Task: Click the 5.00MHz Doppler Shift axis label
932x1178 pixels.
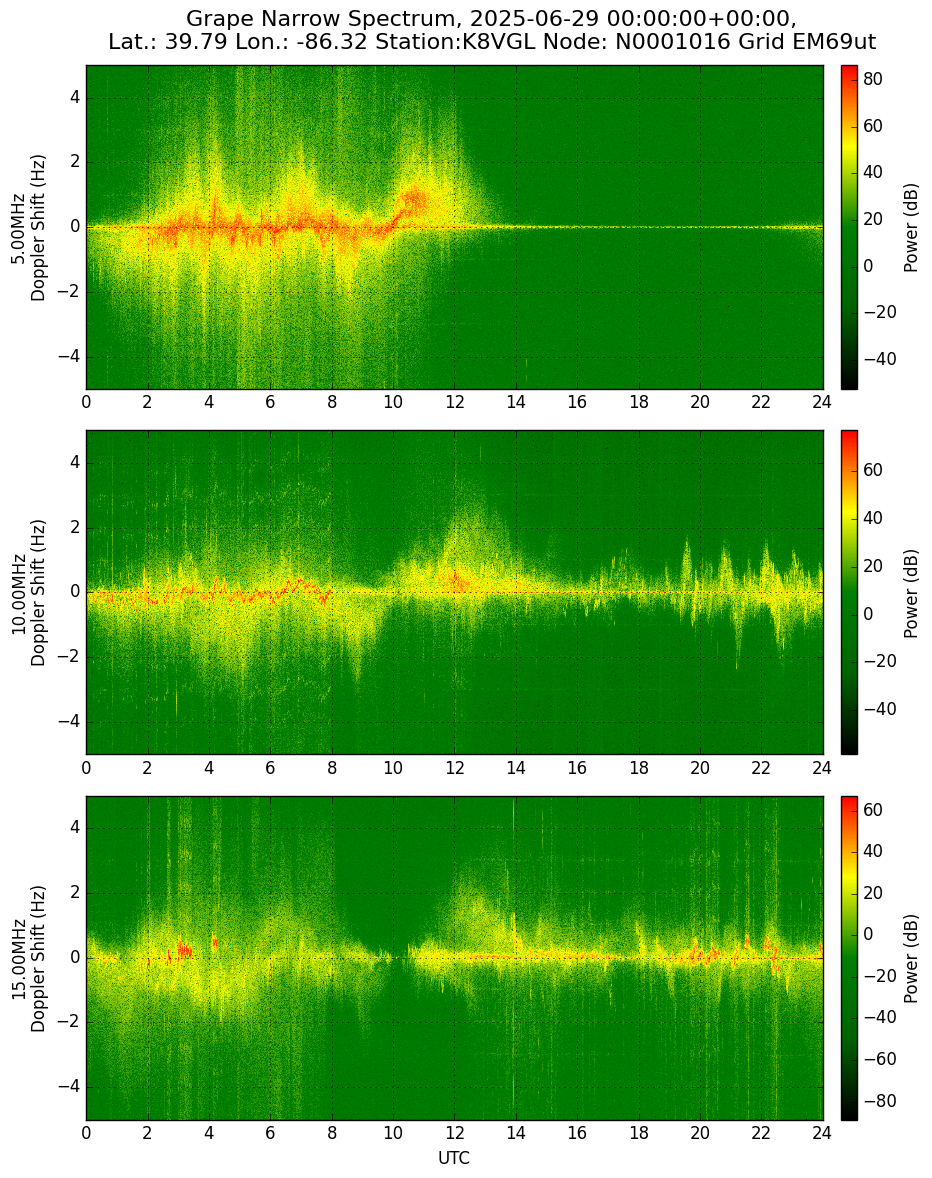Action: (x=29, y=228)
